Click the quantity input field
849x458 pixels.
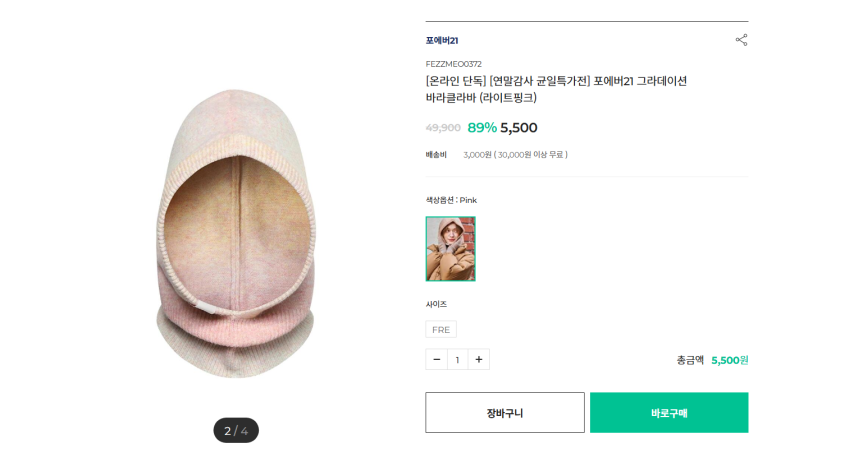click(x=458, y=360)
